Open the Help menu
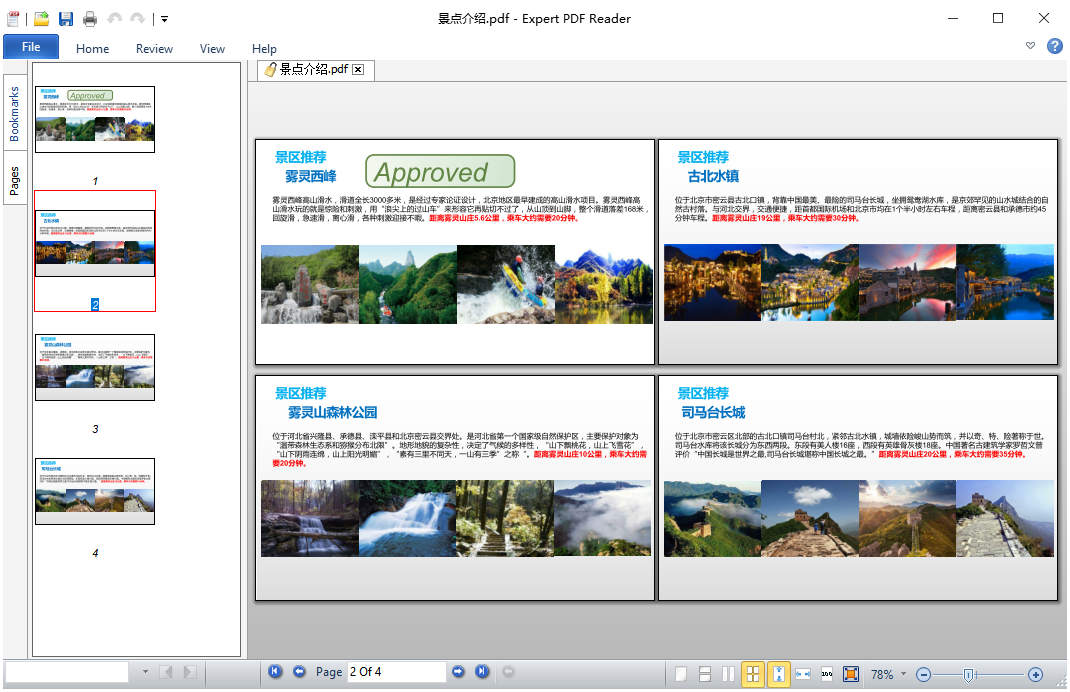This screenshot has height=692, width=1070. [x=263, y=48]
